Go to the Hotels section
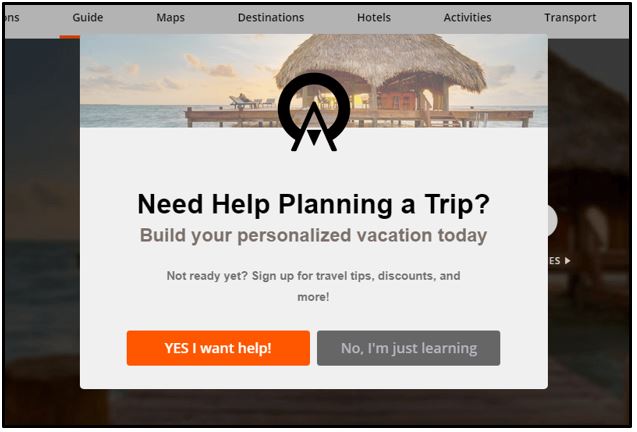This screenshot has height=432, width=637. (x=374, y=17)
